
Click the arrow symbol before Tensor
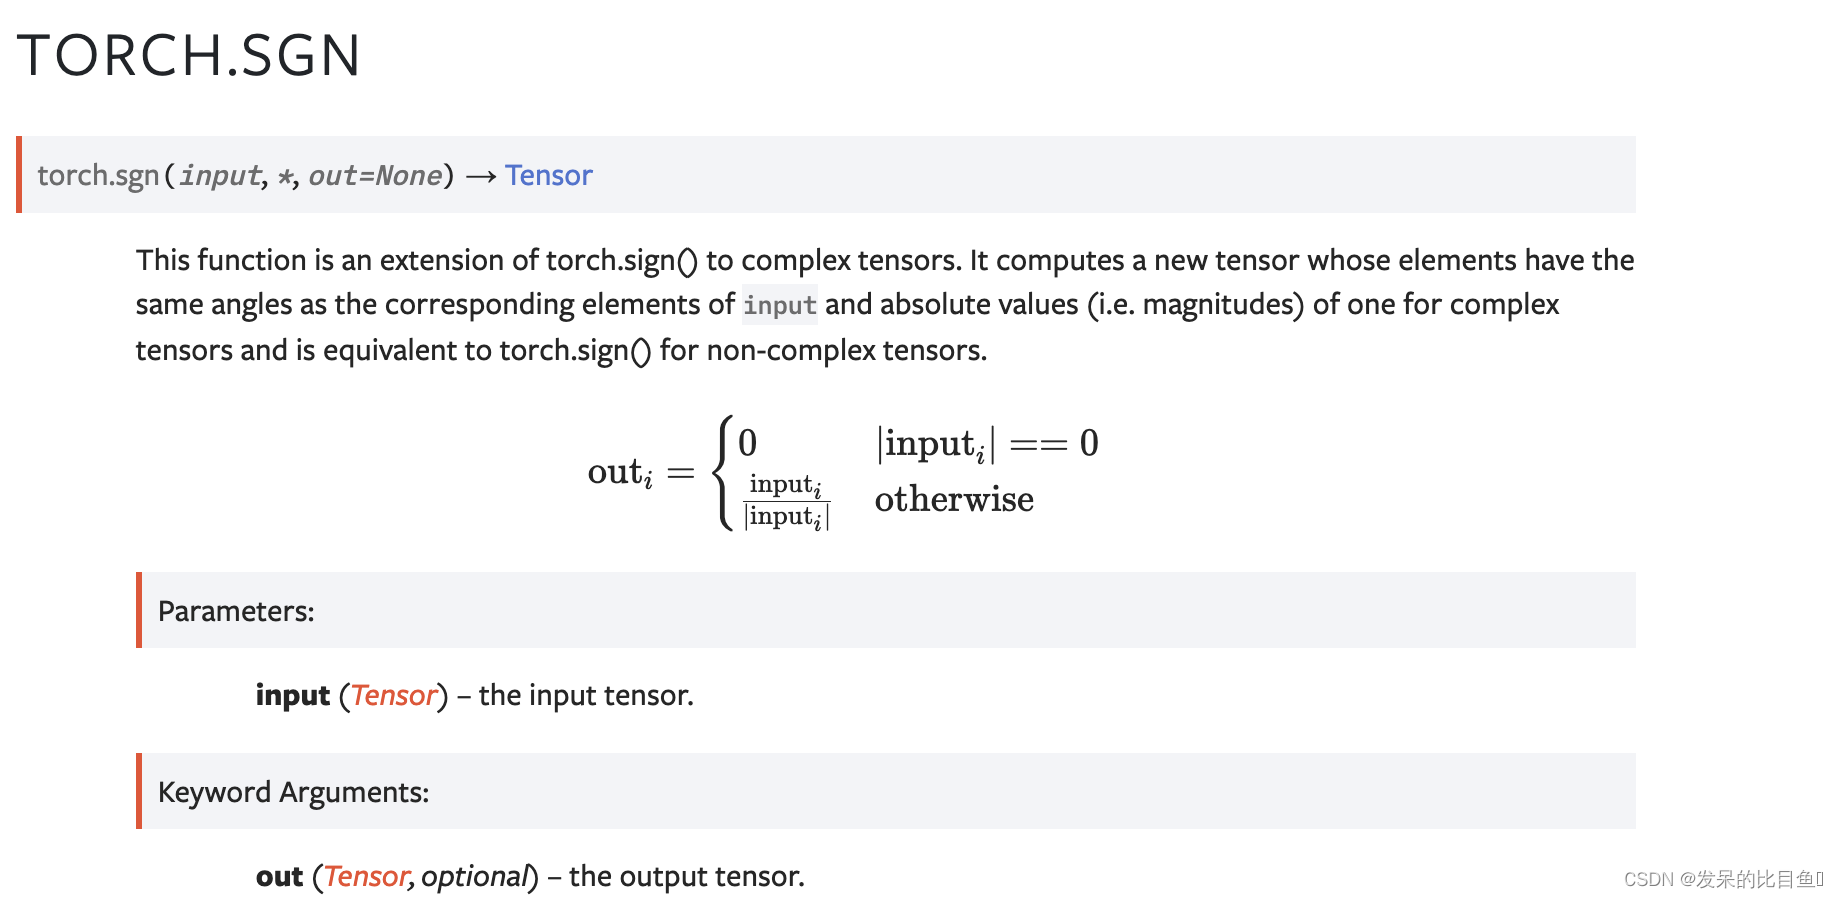[x=481, y=177]
